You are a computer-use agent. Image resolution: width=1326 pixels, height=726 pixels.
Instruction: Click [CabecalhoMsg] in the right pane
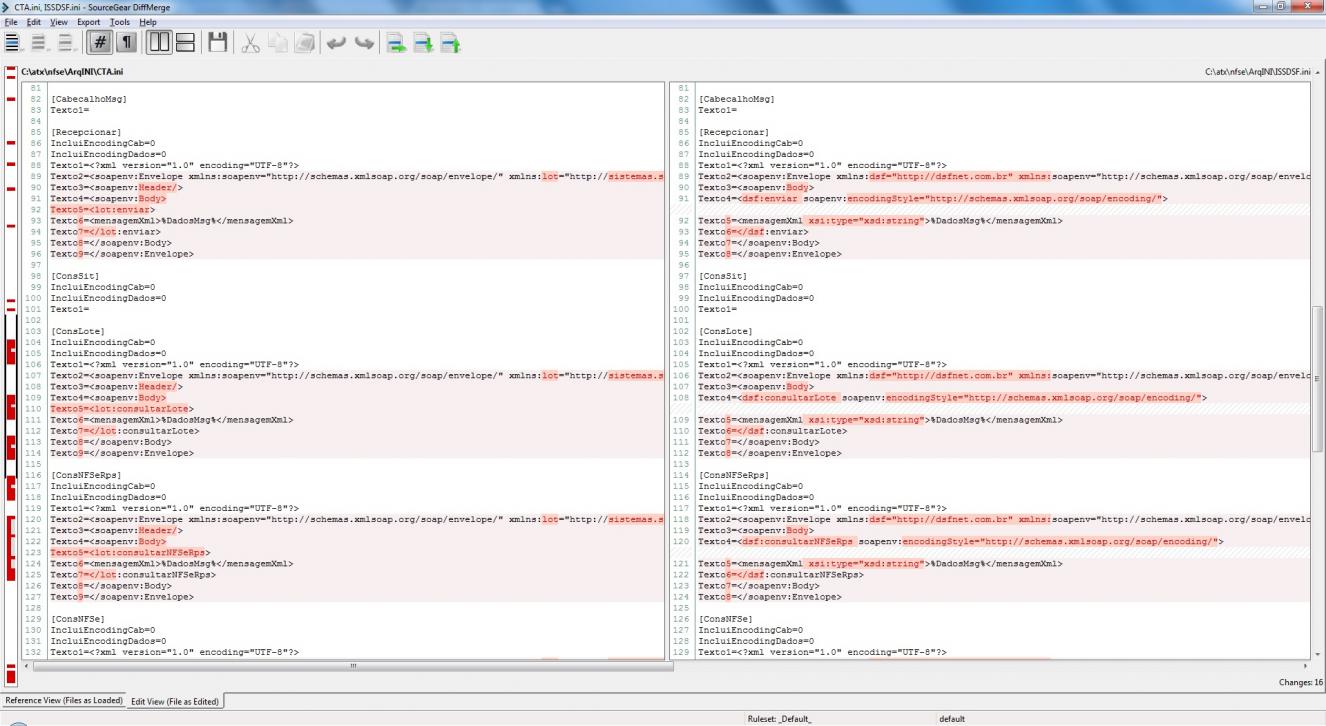click(736, 99)
